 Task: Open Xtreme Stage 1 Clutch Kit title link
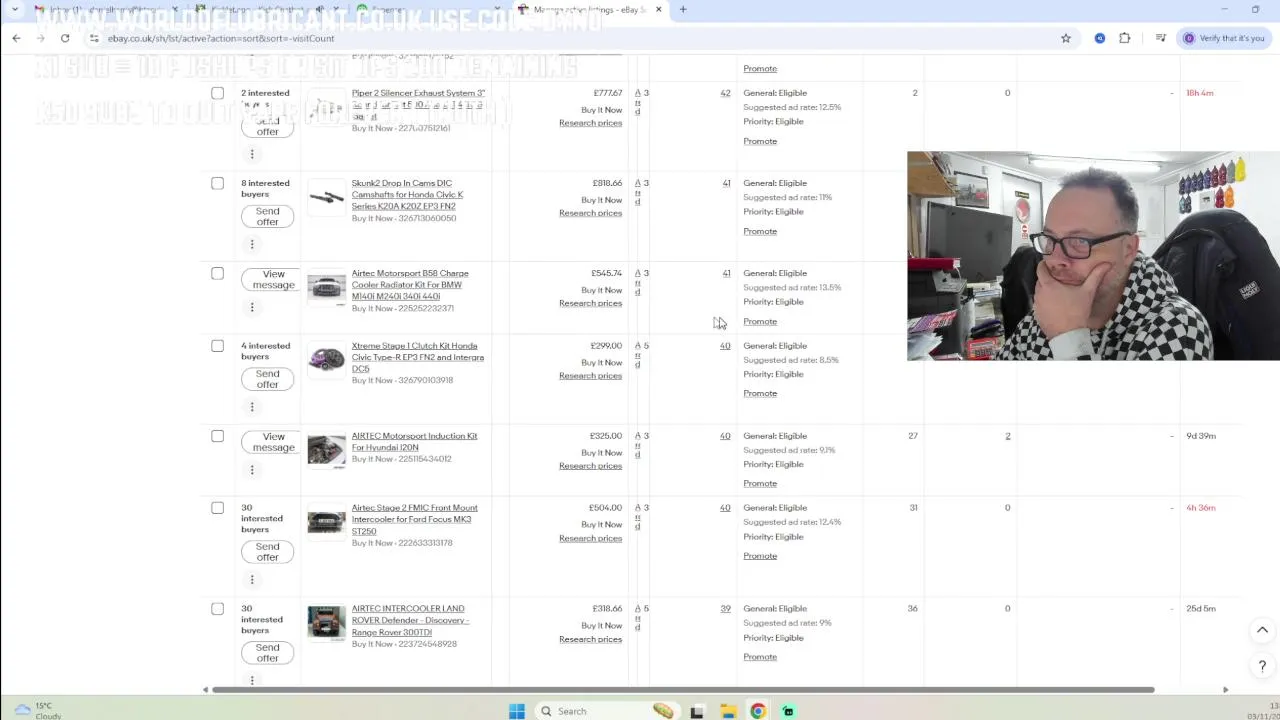tap(418, 357)
